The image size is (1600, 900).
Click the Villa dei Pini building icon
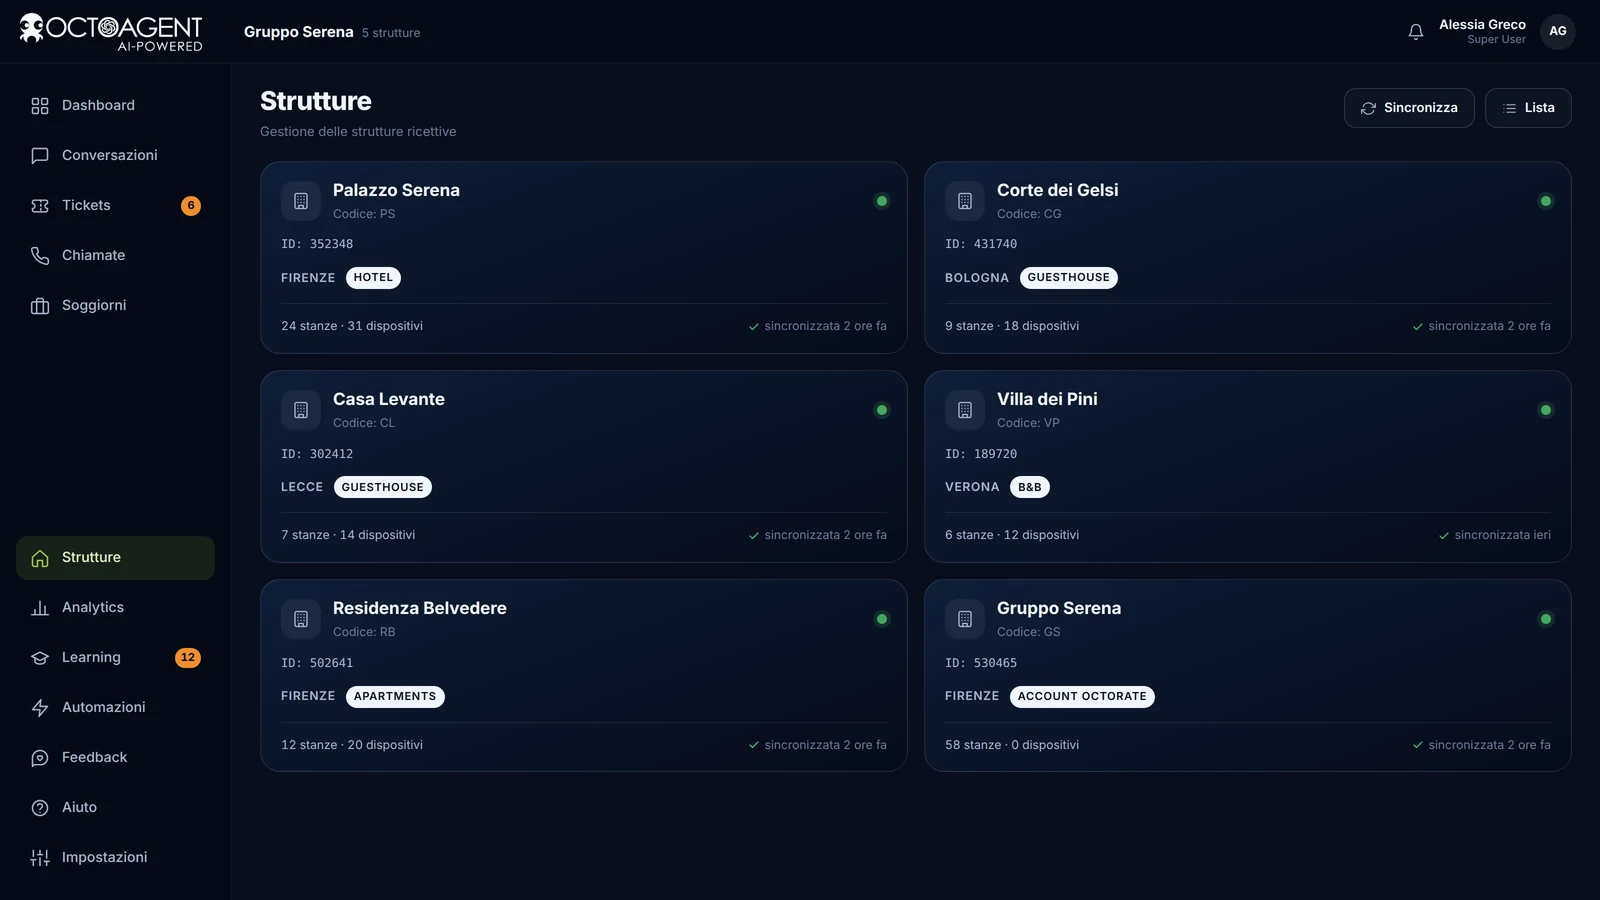click(x=965, y=410)
